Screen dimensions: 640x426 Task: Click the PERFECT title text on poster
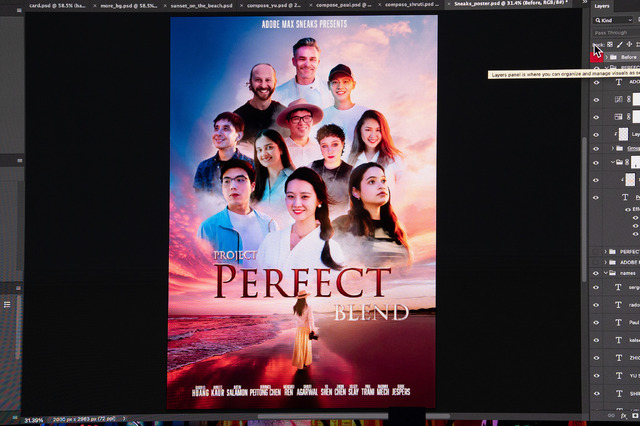[302, 281]
